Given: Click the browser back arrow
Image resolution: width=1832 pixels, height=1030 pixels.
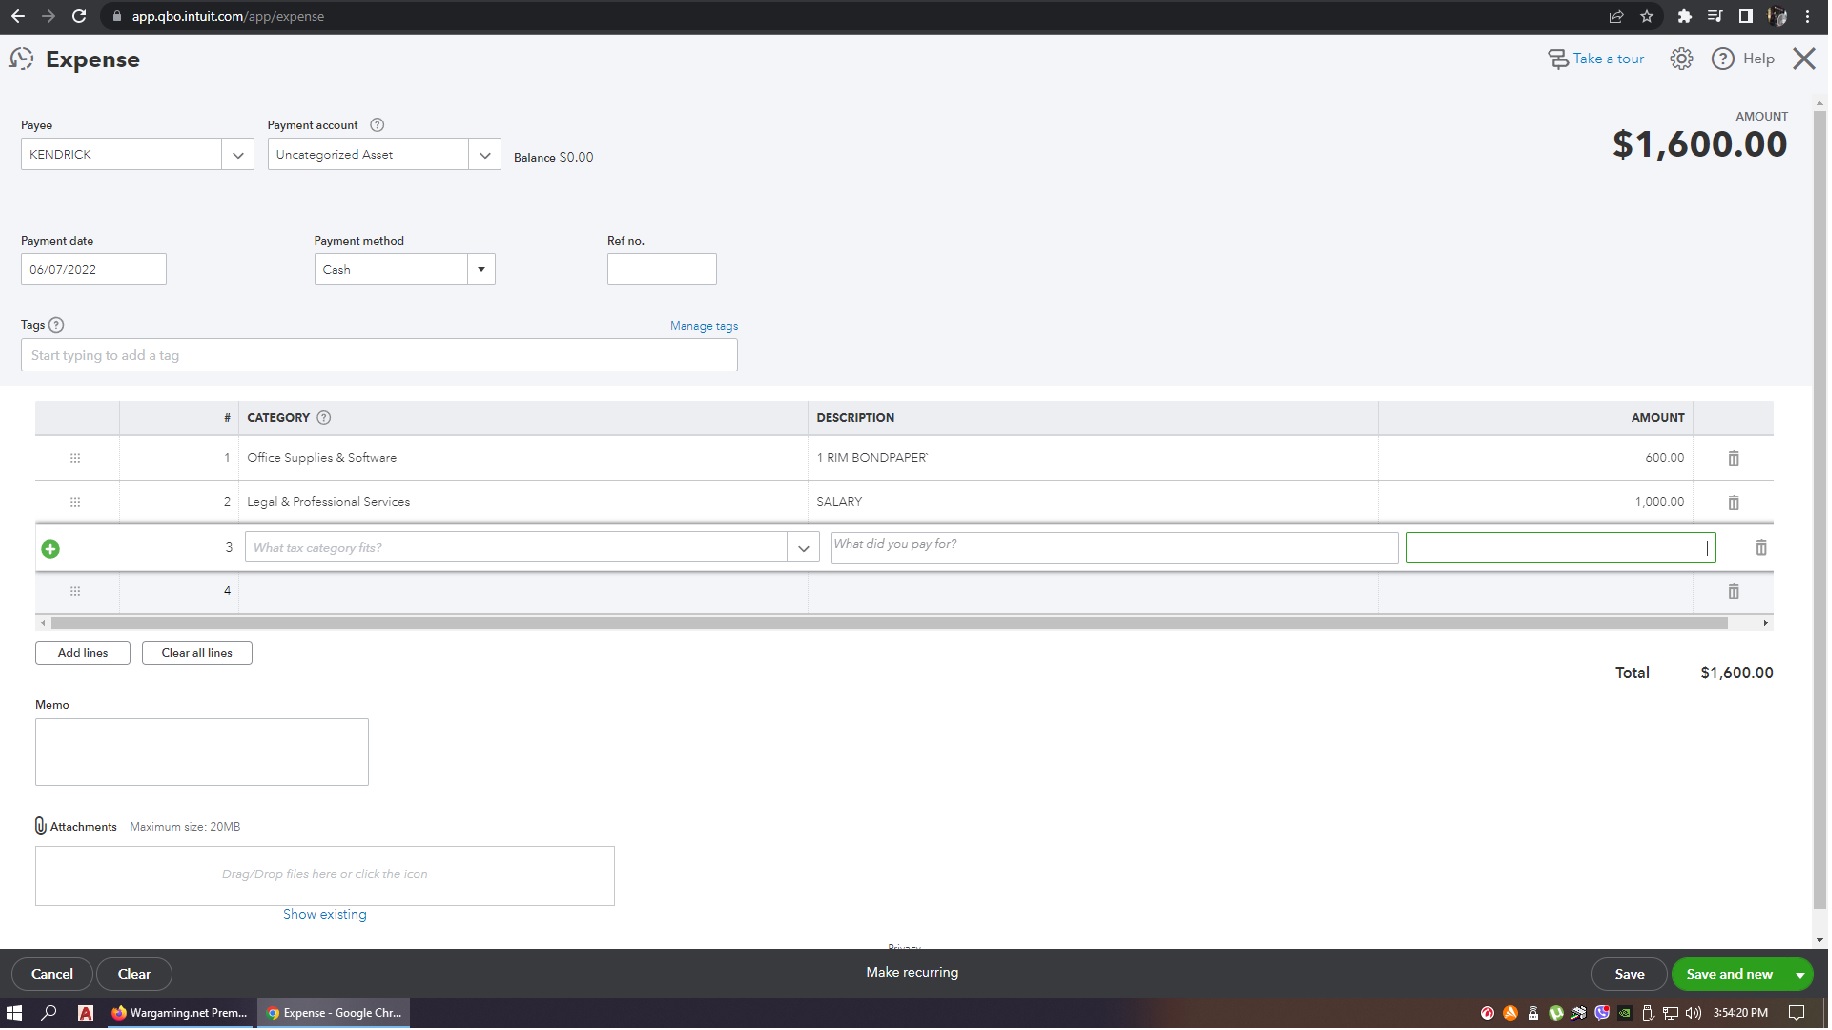Looking at the screenshot, I should (18, 16).
